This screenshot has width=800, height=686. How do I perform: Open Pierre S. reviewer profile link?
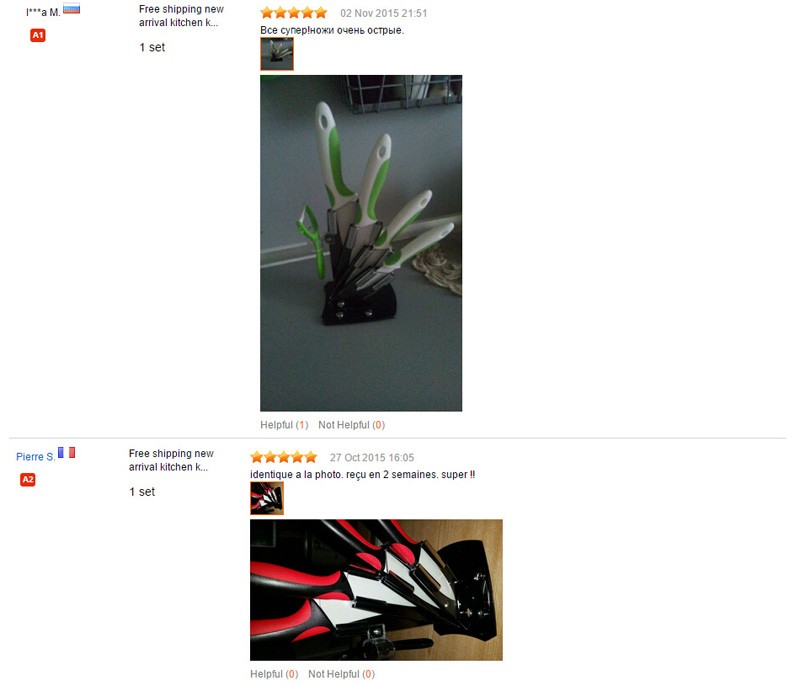35,456
